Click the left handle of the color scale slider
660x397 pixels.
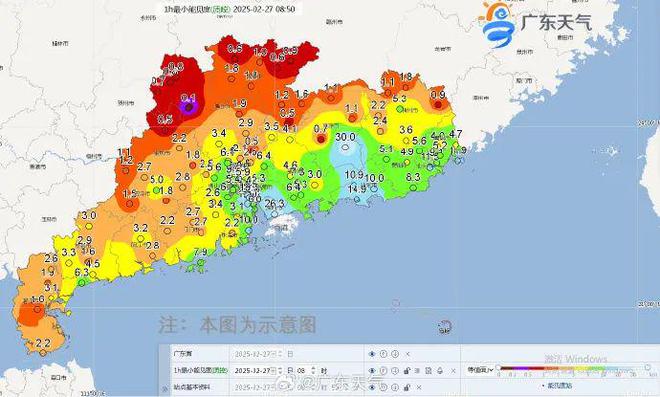pos(498,367)
